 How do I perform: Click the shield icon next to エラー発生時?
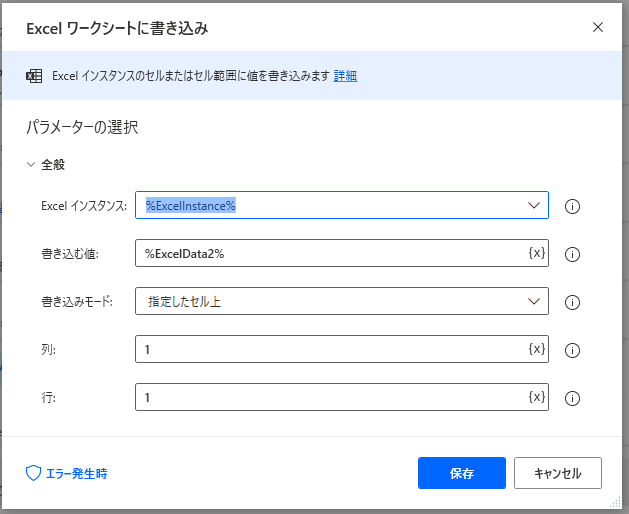click(33, 473)
